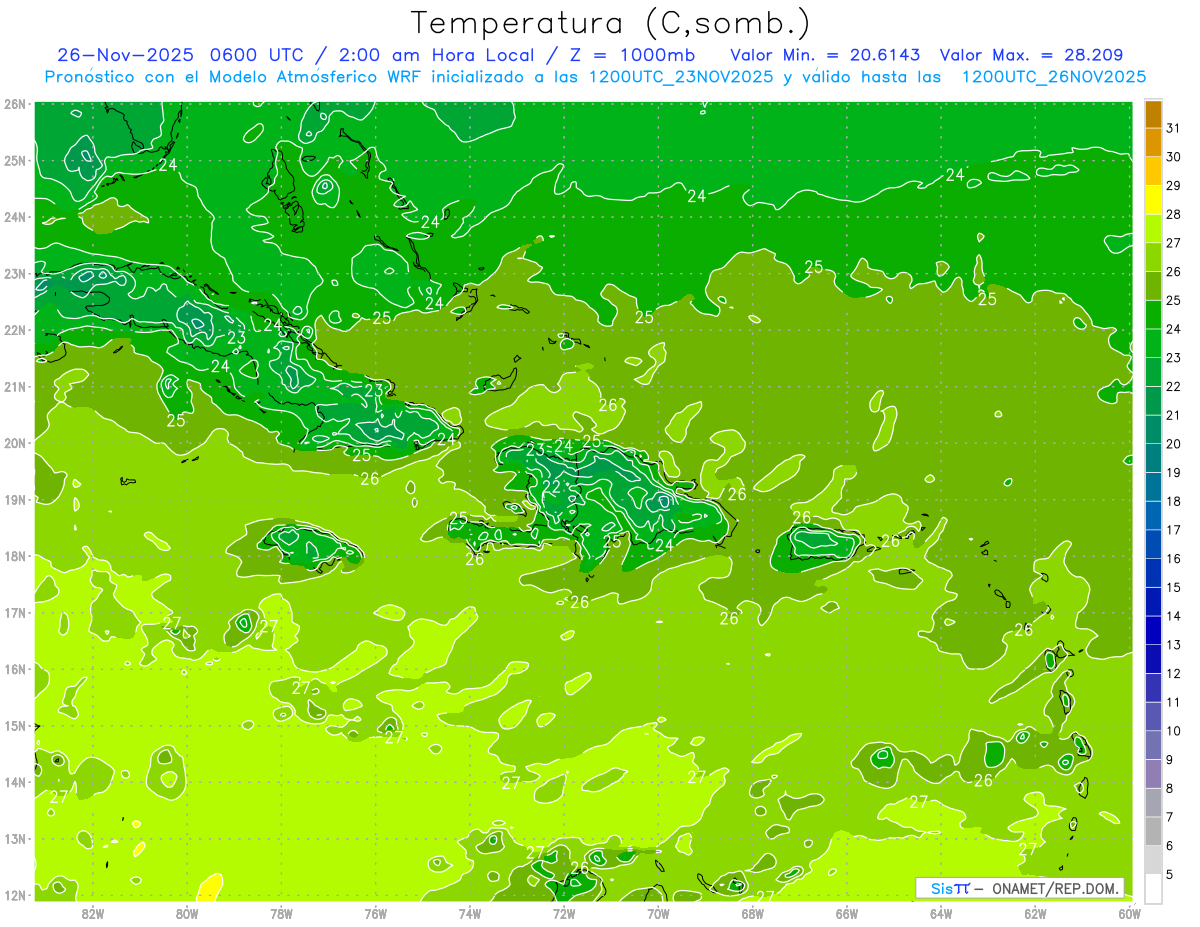Click the 12N latitude axis label
Image resolution: width=1200 pixels, height=927 pixels.
click(x=15, y=895)
